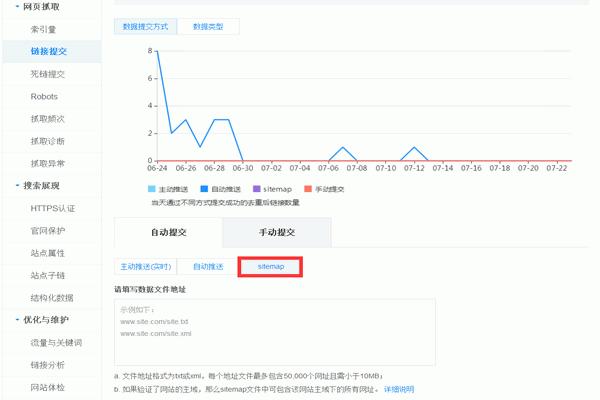Select the 手动提交 tab
600x400 pixels.
(x=277, y=232)
